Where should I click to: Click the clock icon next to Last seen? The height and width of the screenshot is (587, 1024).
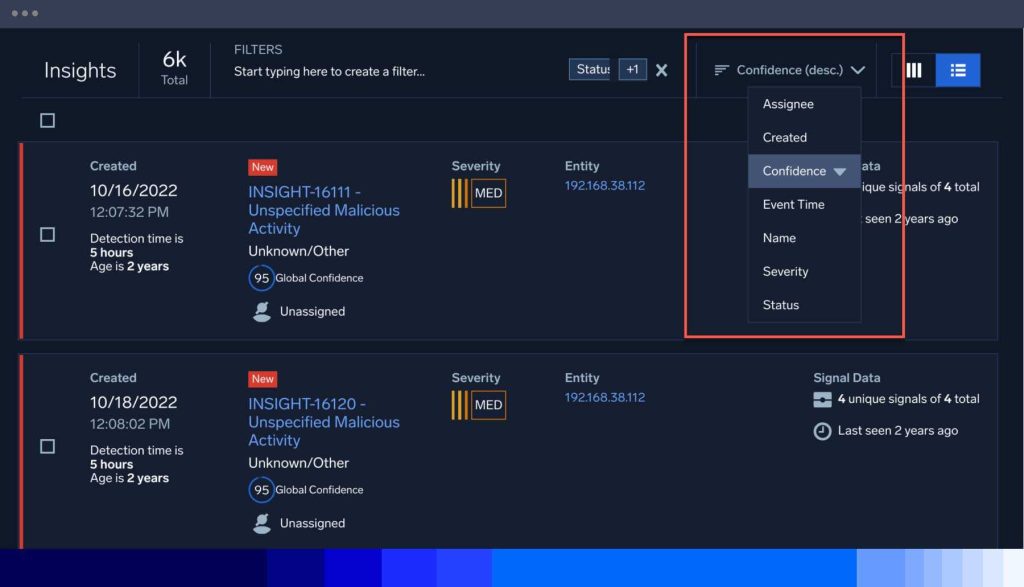pos(824,430)
